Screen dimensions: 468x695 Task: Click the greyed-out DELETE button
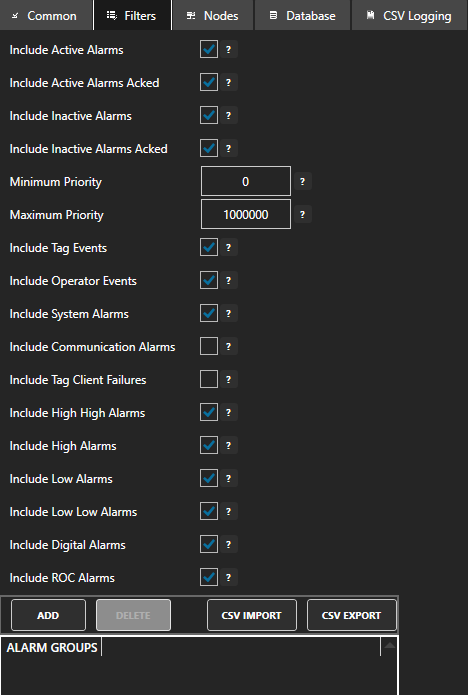coord(133,615)
